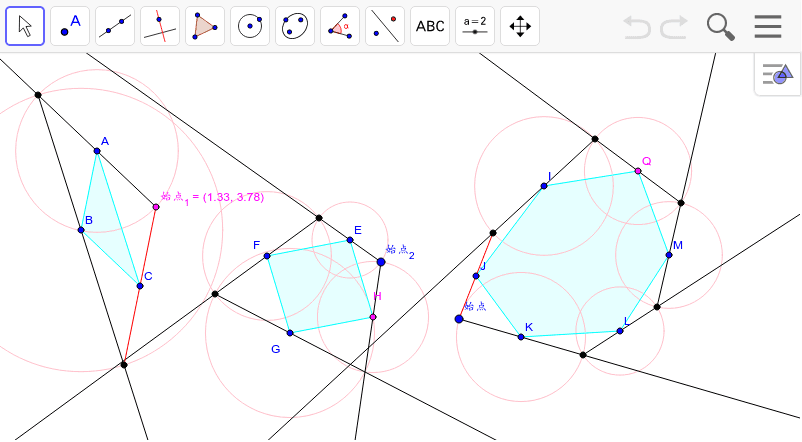Click the shaded quadrilateral EFGH interior
The width and height of the screenshot is (802, 442).
(321, 286)
